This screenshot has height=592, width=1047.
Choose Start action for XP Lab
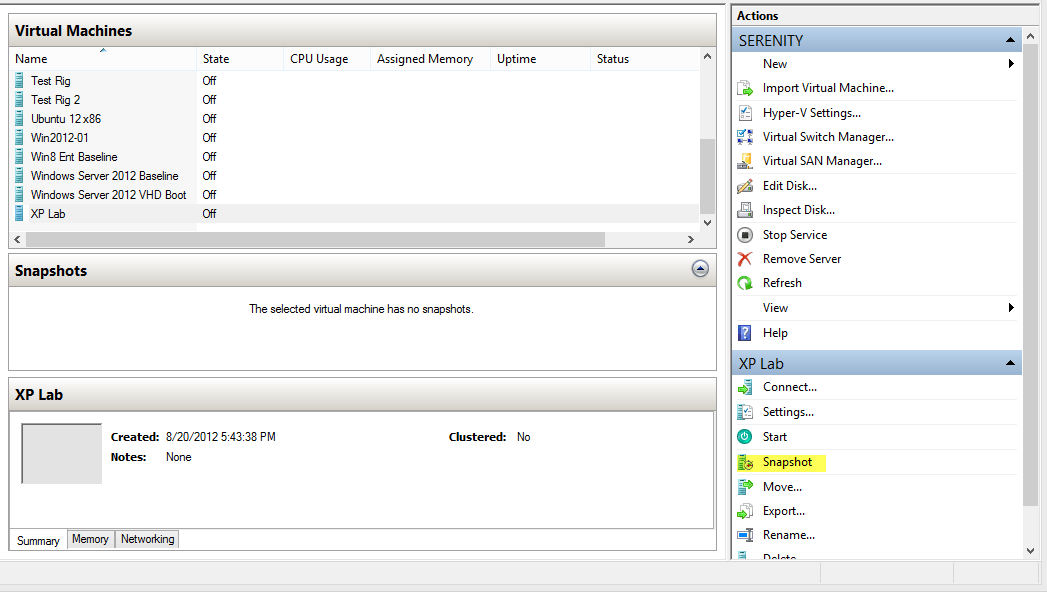click(x=775, y=437)
